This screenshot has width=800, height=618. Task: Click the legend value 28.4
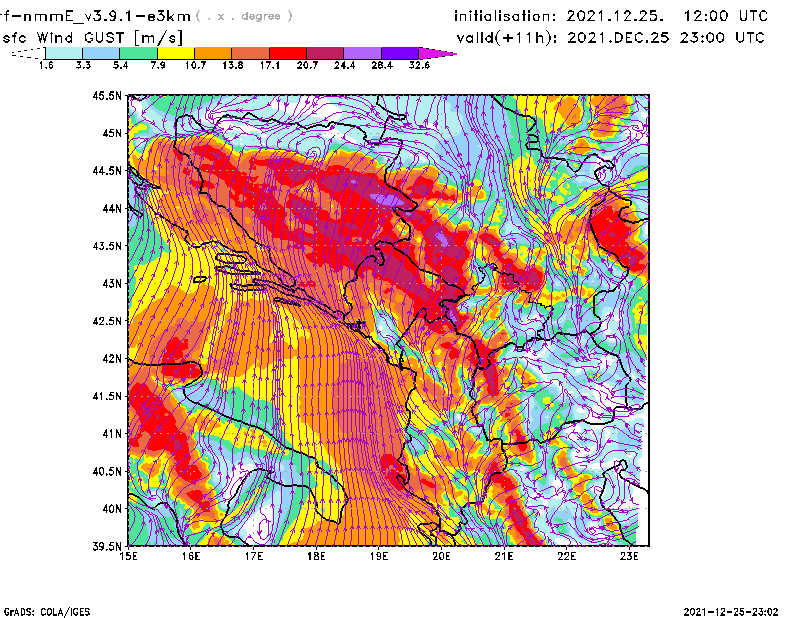(x=382, y=65)
